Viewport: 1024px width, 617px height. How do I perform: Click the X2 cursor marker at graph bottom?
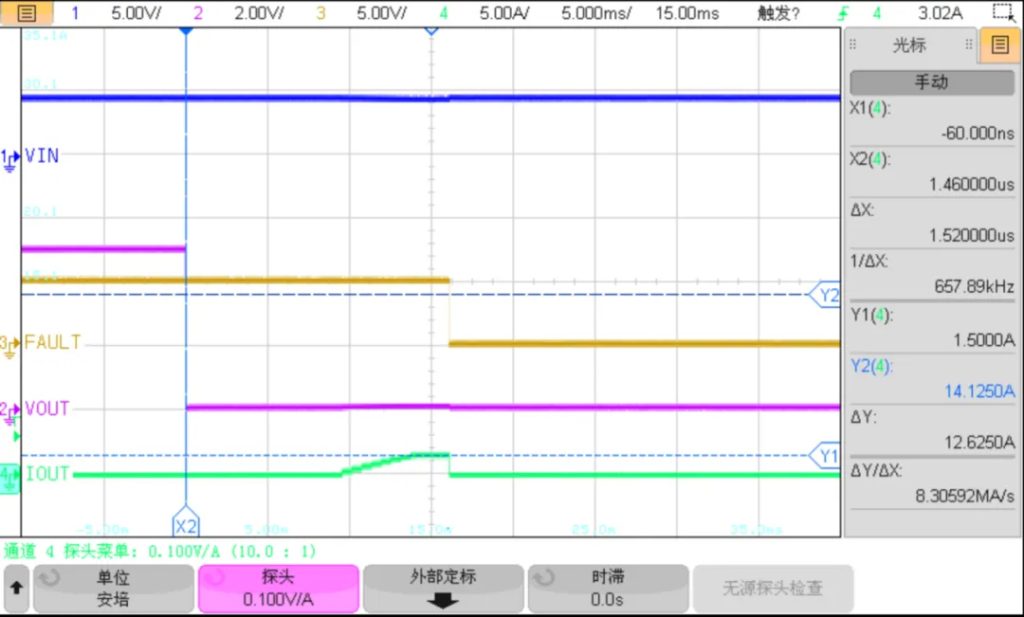(x=186, y=523)
